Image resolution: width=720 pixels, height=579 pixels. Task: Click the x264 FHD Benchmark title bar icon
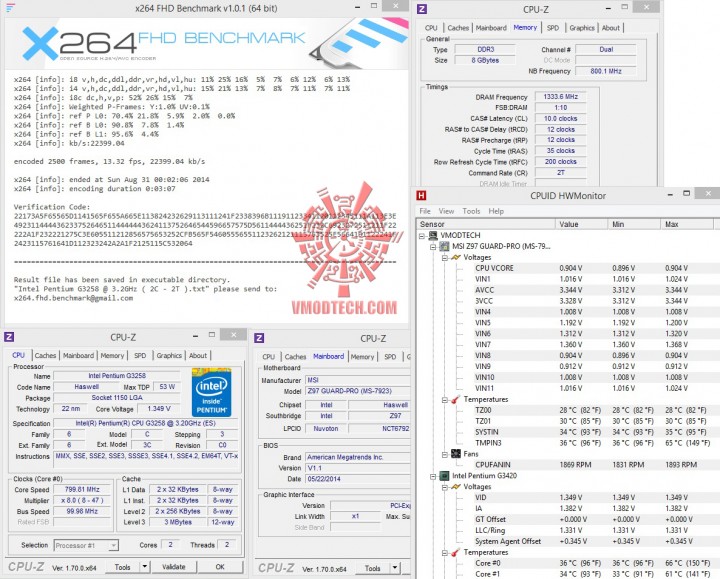pyautogui.click(x=10, y=8)
